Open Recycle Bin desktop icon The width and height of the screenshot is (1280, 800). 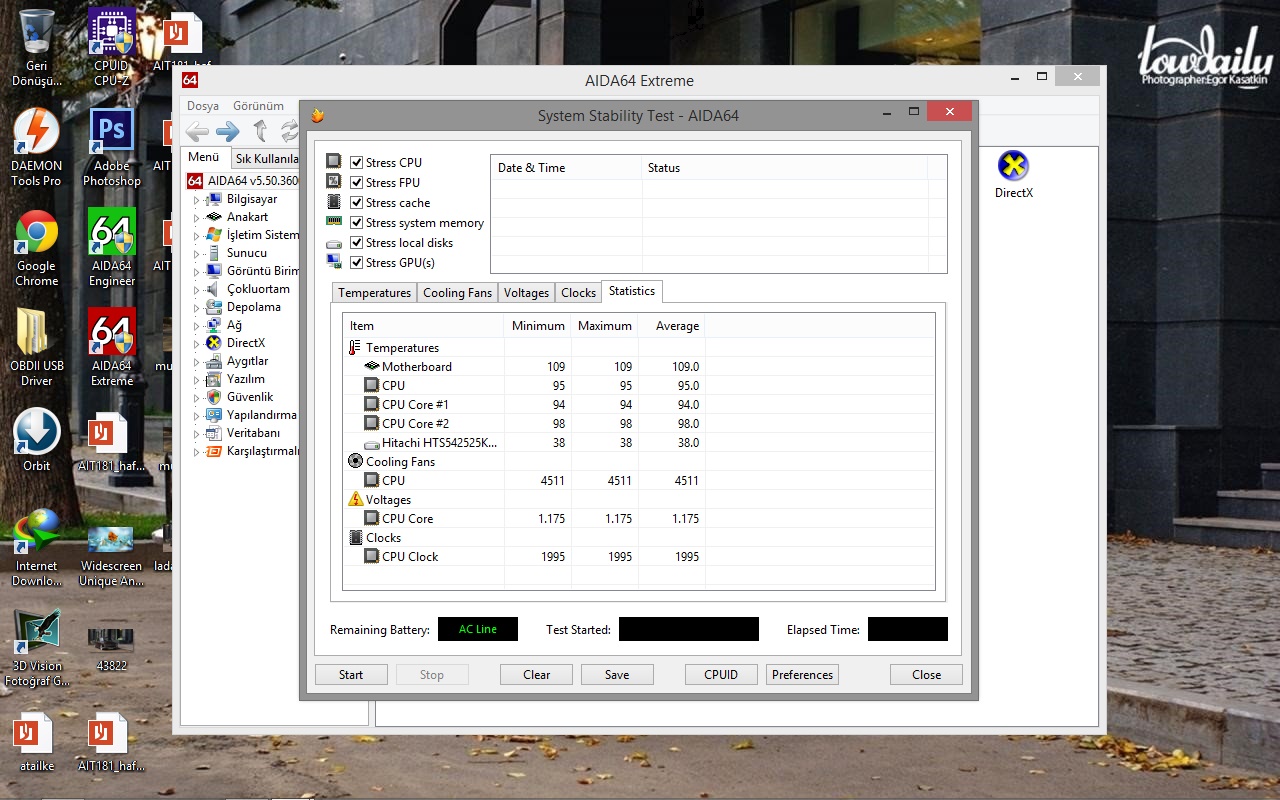point(37,48)
